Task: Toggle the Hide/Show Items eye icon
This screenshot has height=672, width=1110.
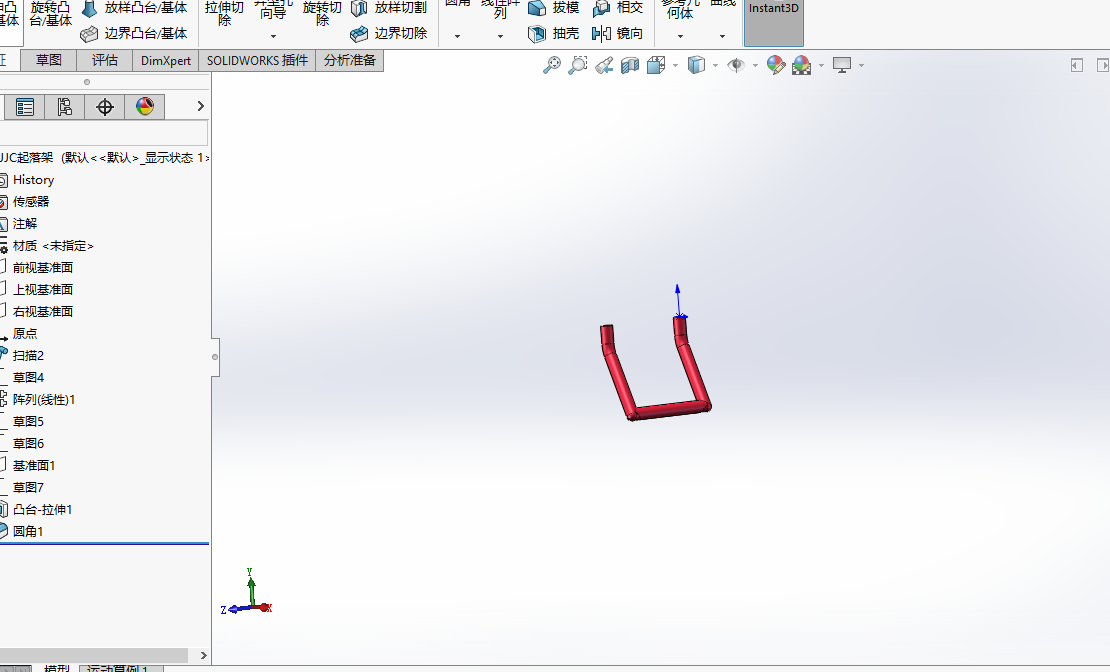Action: pyautogui.click(x=736, y=65)
